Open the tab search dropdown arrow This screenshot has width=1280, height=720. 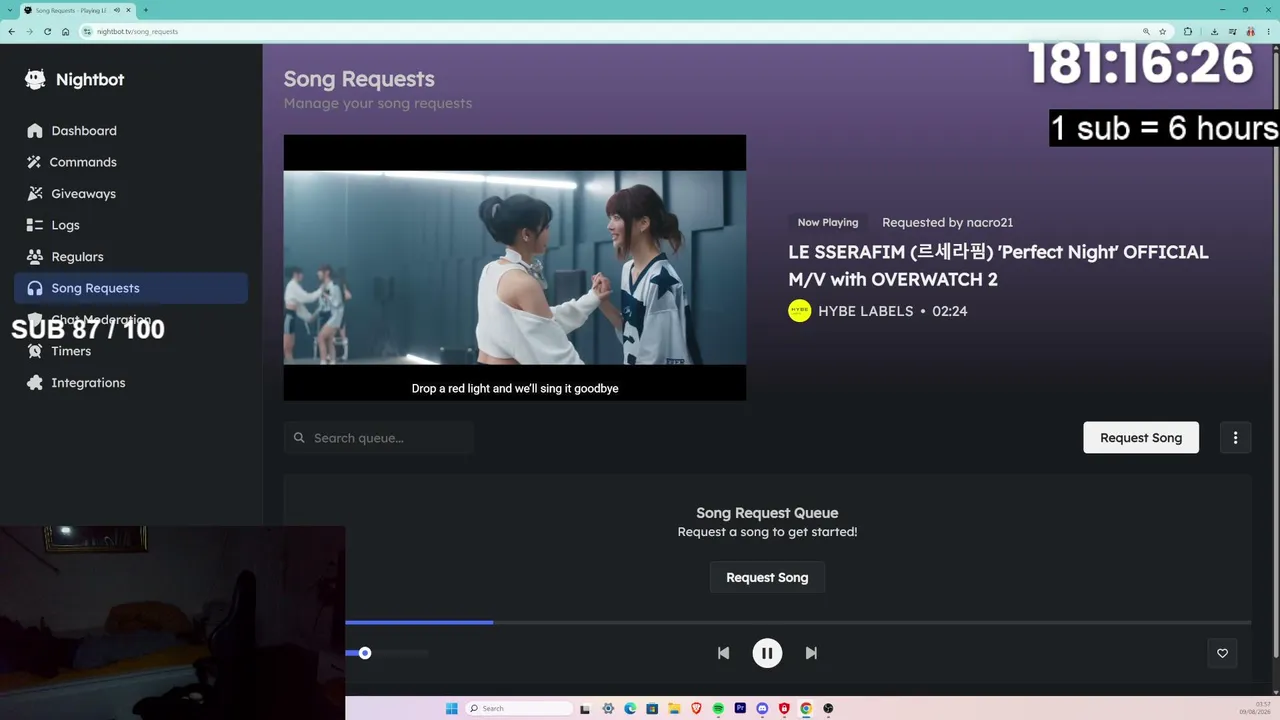(9, 10)
